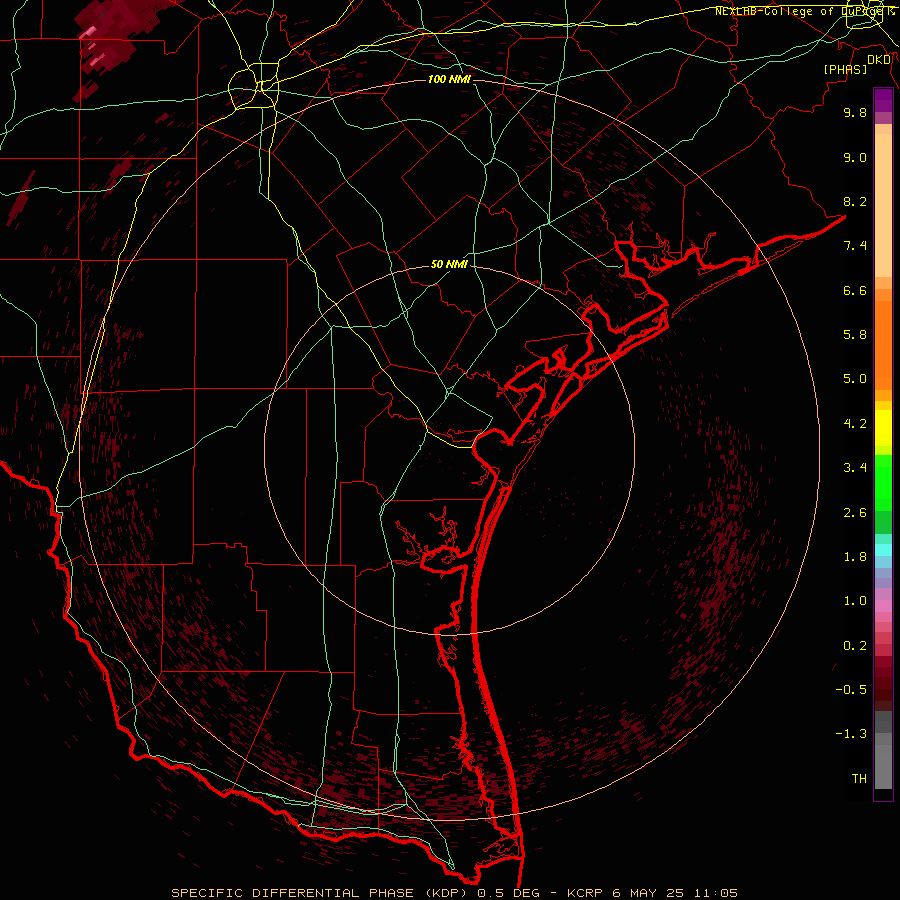Click the -1.3 value on the color scale
Screen dimensions: 900x900
851,734
